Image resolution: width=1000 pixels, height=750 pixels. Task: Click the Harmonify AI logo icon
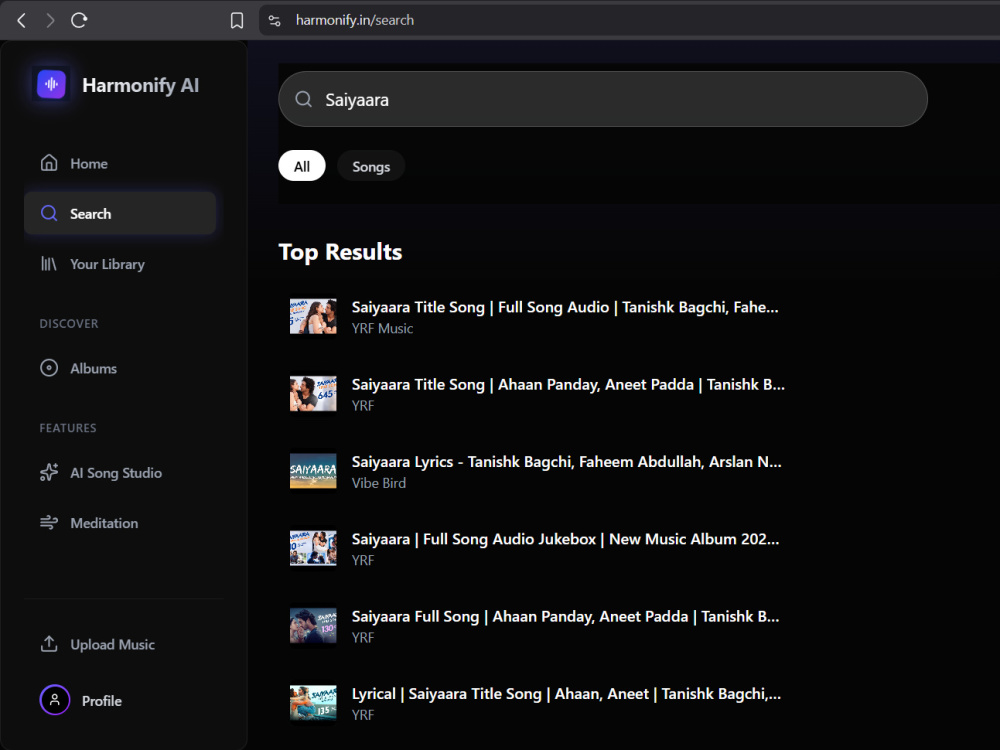point(51,84)
